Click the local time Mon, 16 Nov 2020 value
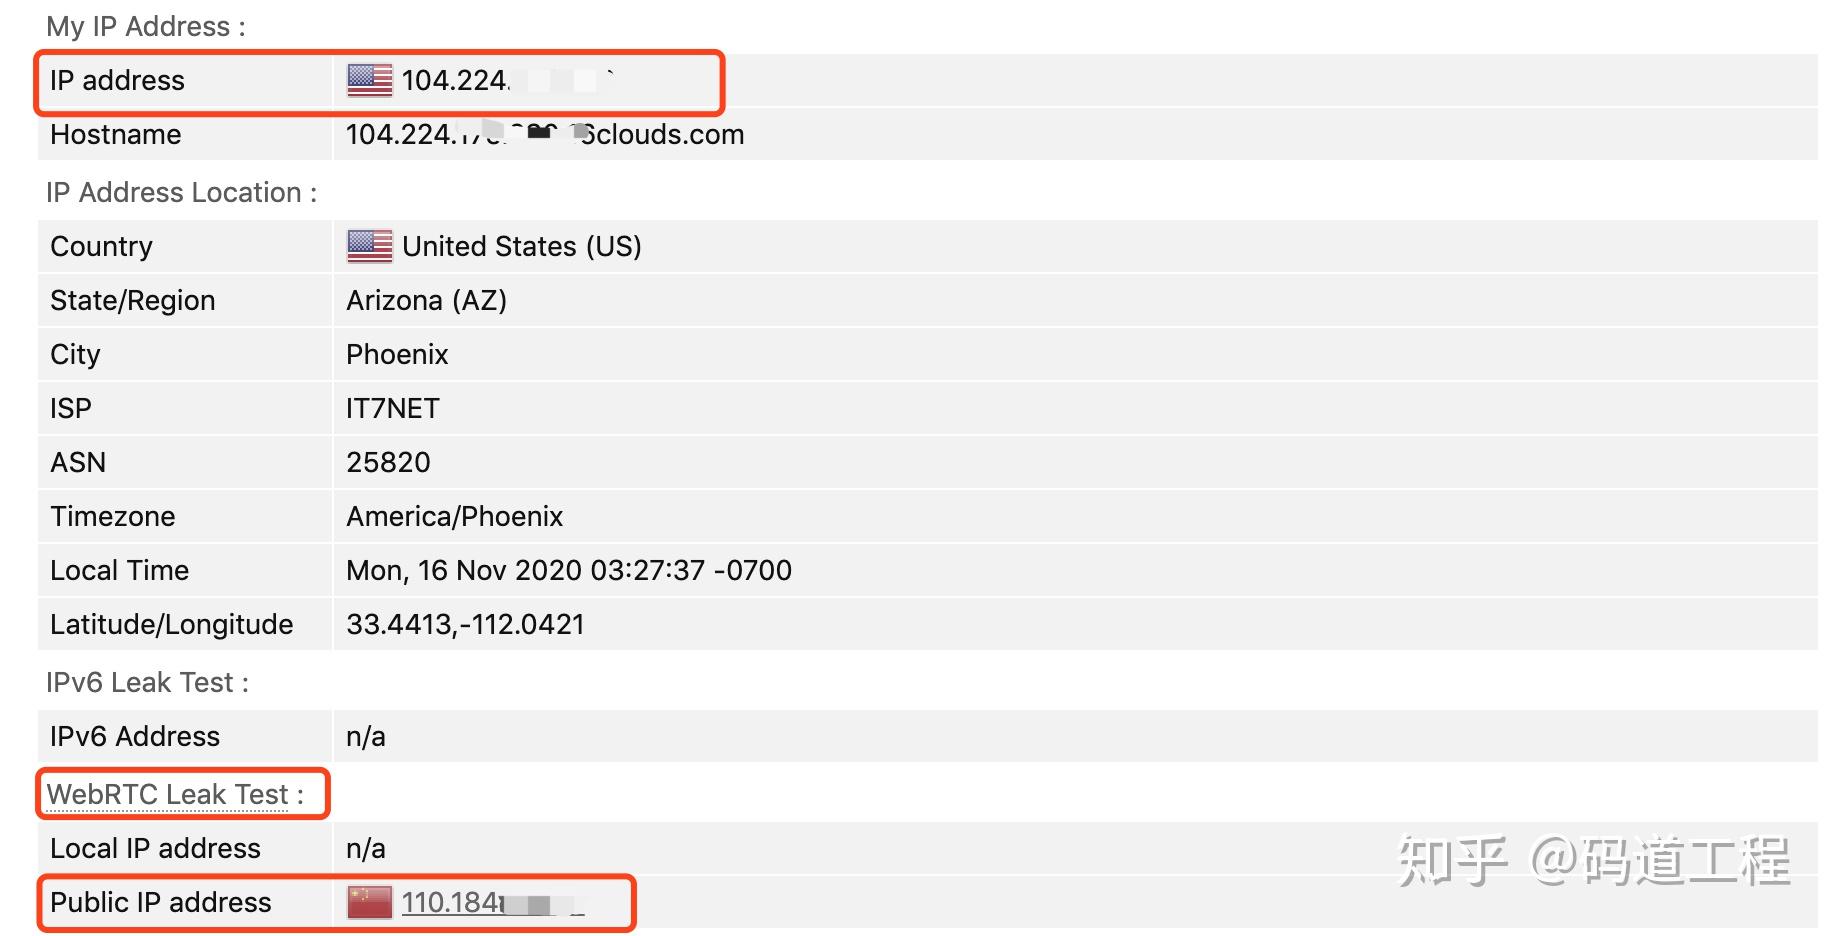This screenshot has height=936, width=1838. tap(568, 570)
